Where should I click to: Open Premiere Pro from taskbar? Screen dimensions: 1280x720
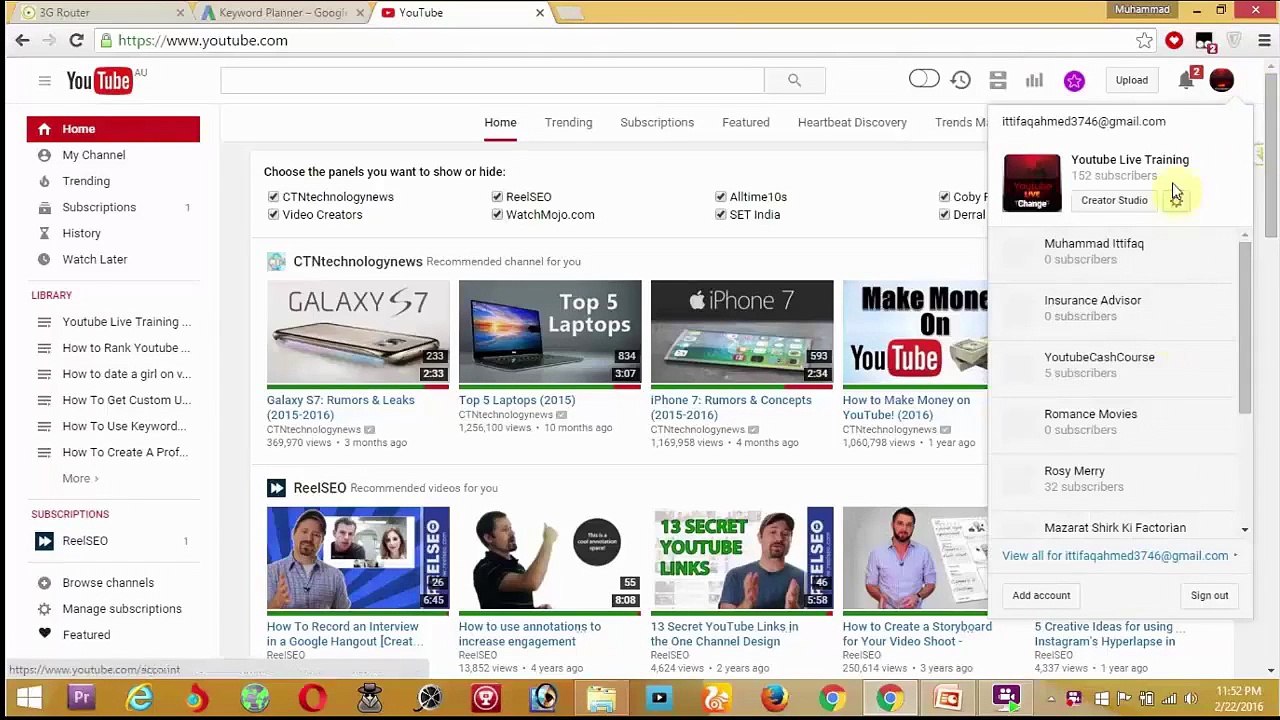[81, 697]
